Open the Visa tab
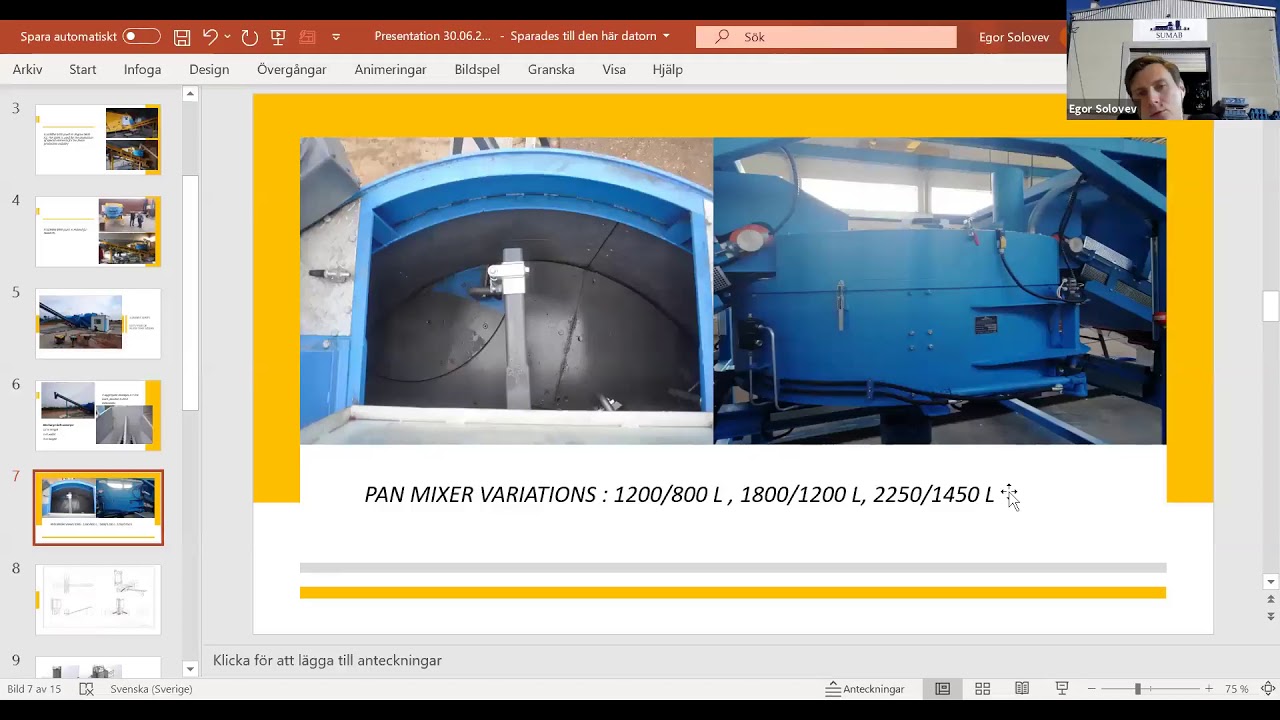 coord(614,69)
